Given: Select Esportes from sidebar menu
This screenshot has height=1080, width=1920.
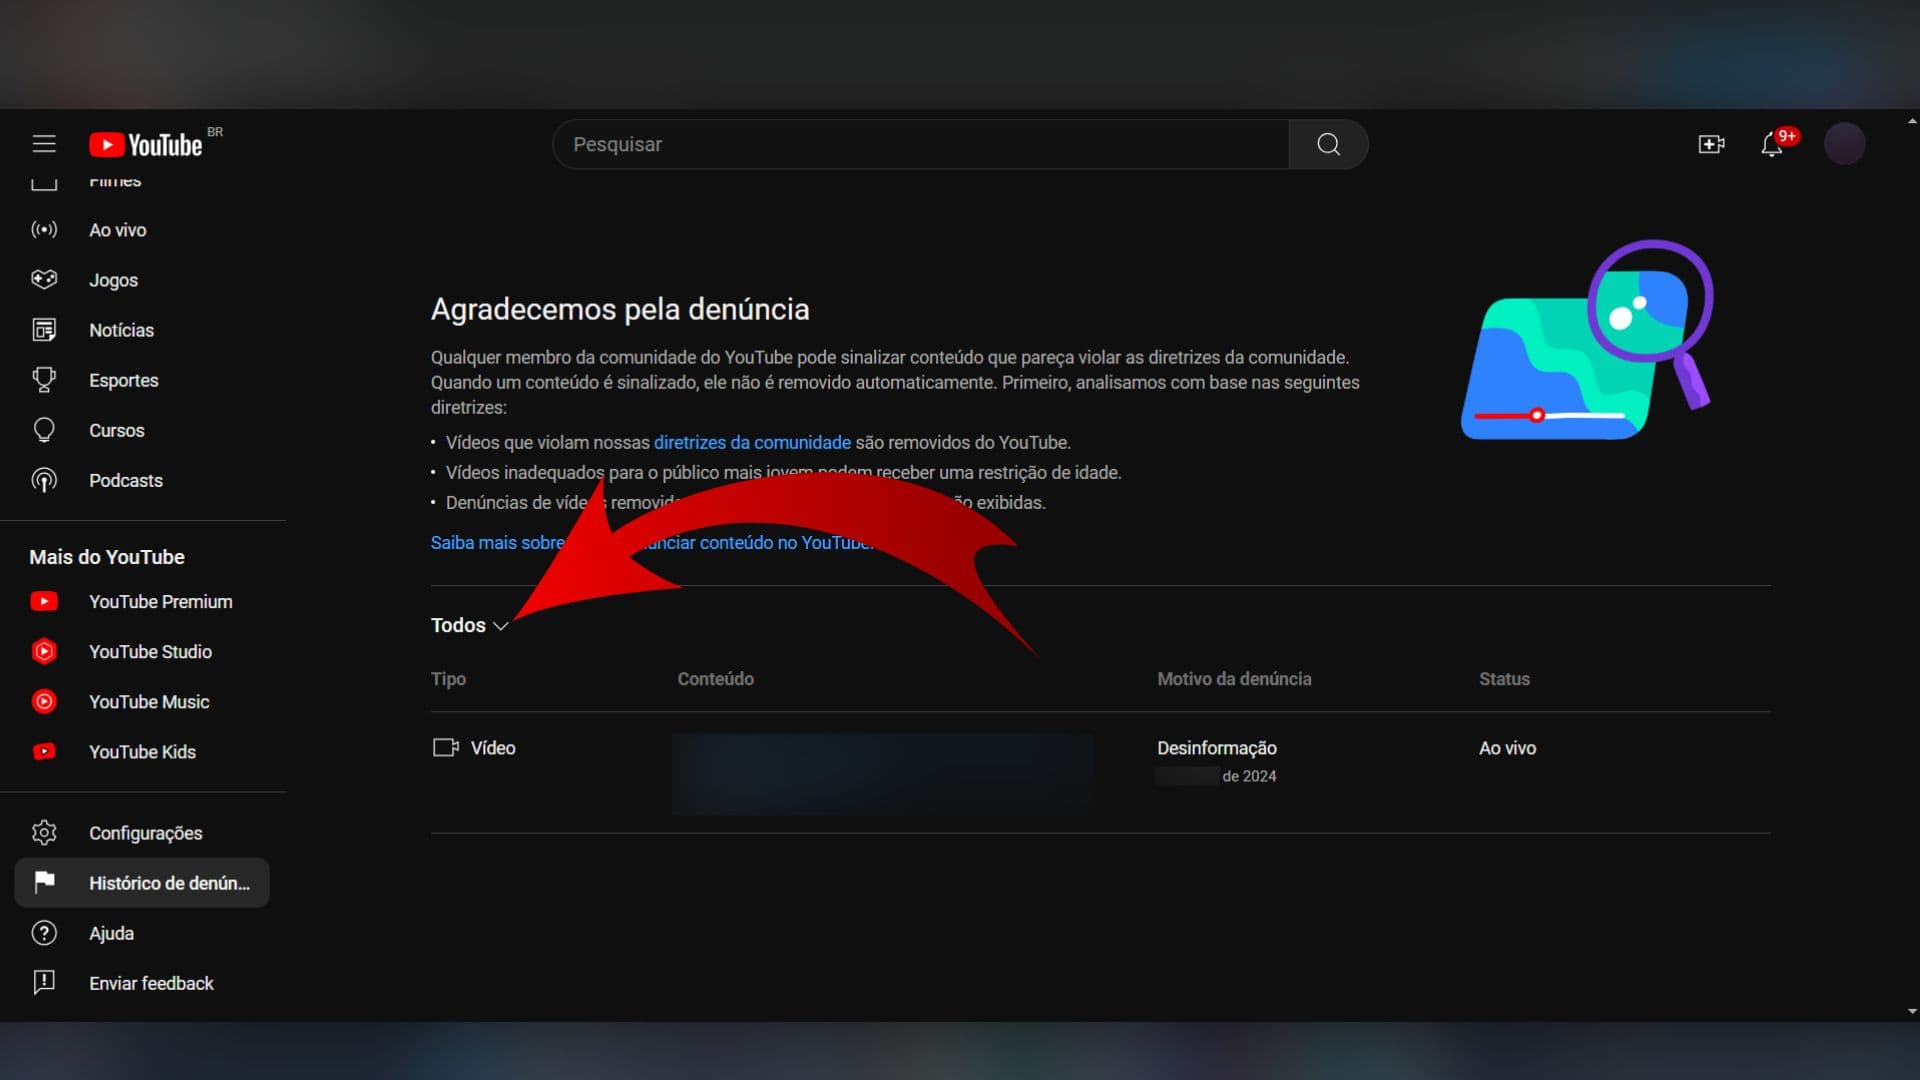Looking at the screenshot, I should coord(123,380).
